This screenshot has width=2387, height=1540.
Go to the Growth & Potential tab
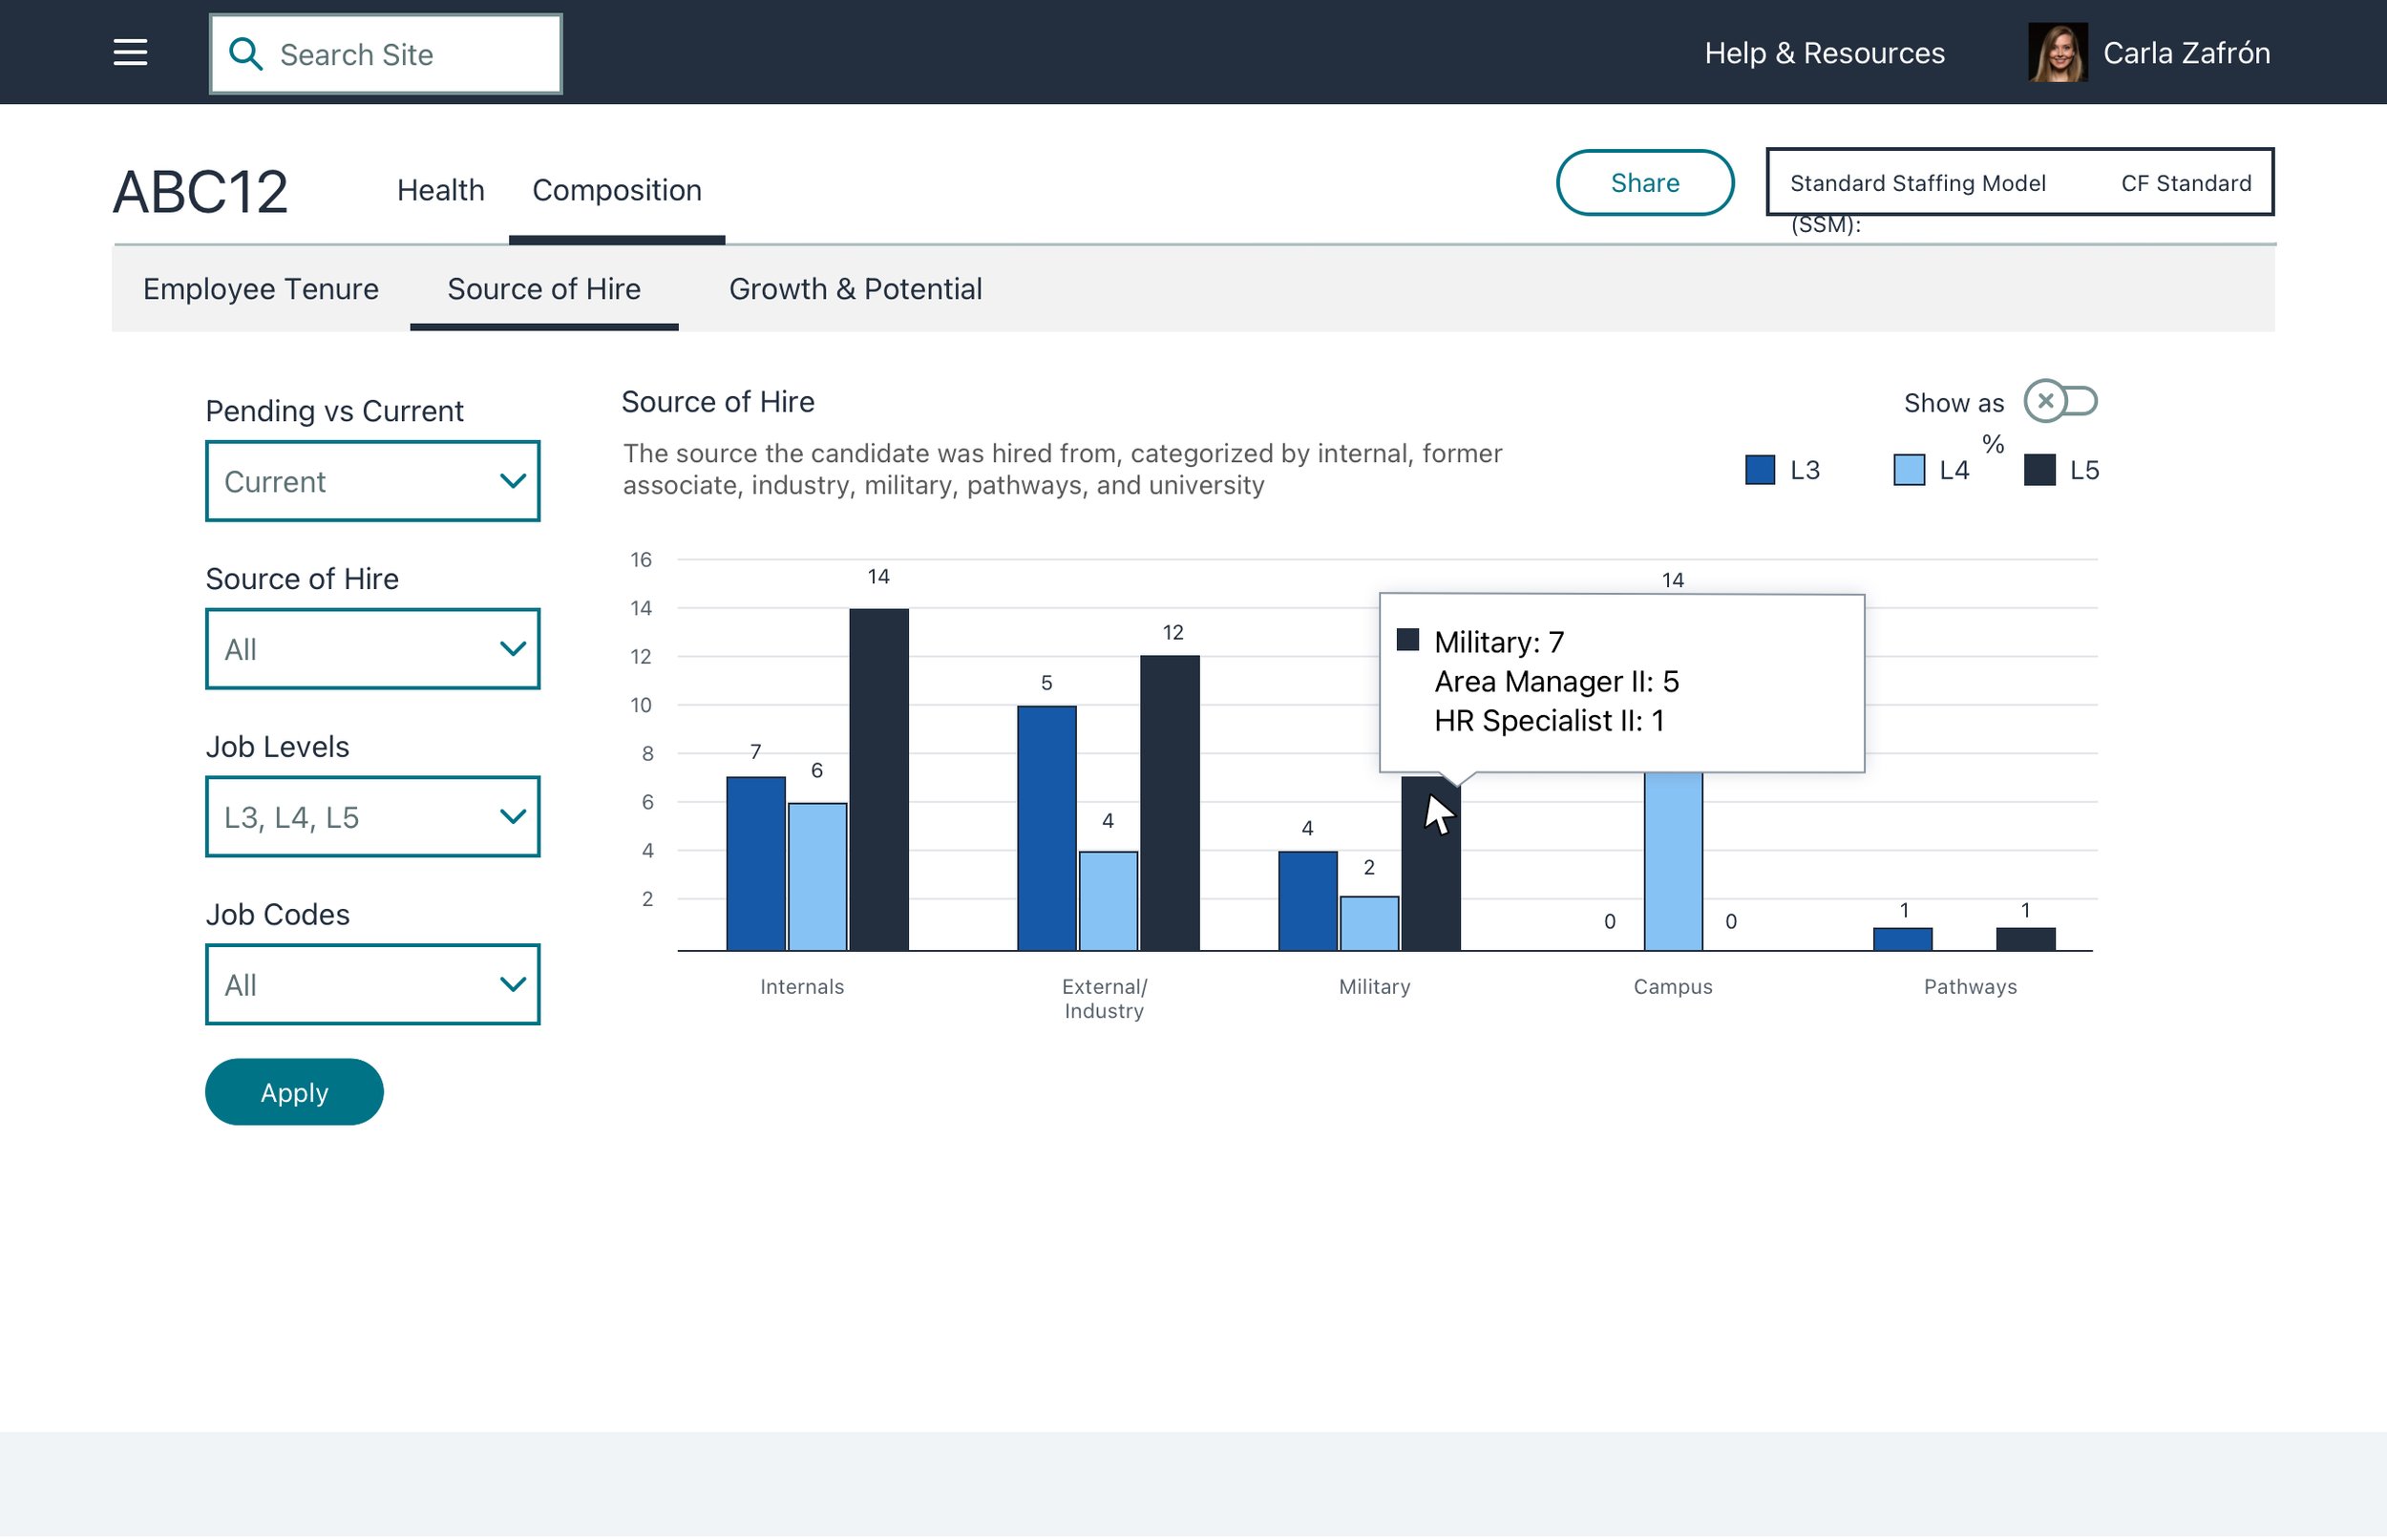point(855,289)
